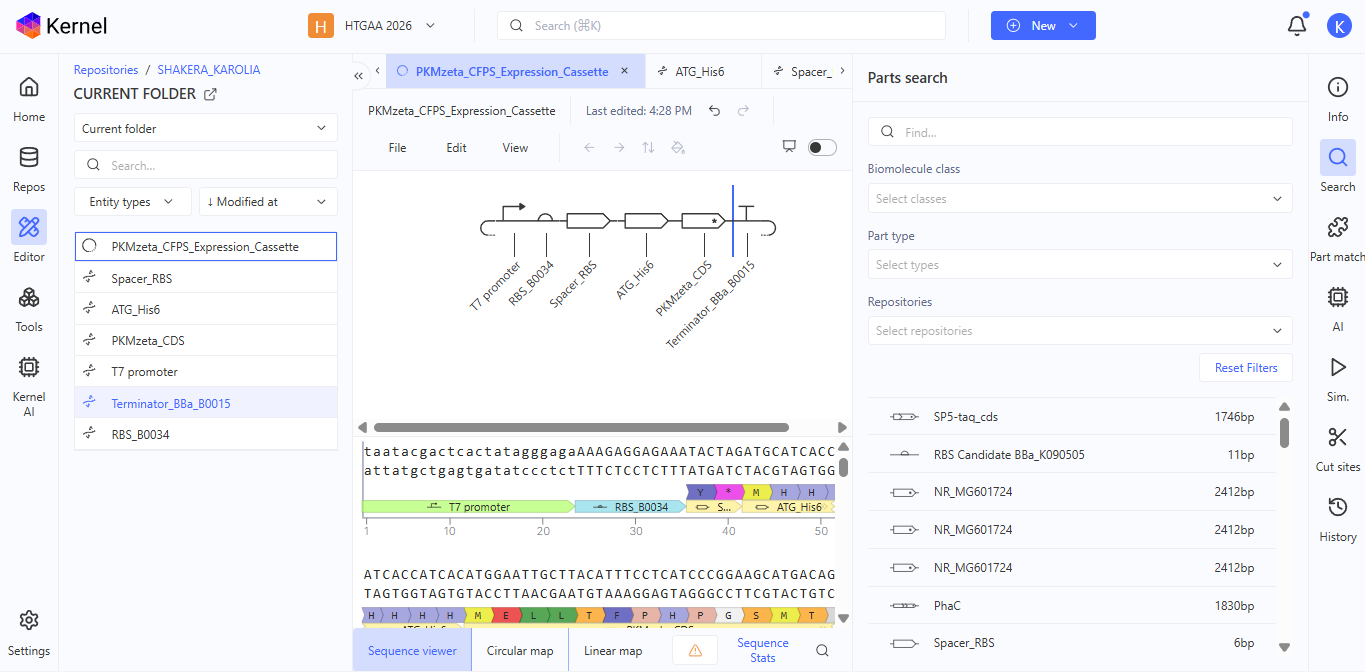
Task: Click the redo arrow near Last edited
Action: tap(743, 111)
